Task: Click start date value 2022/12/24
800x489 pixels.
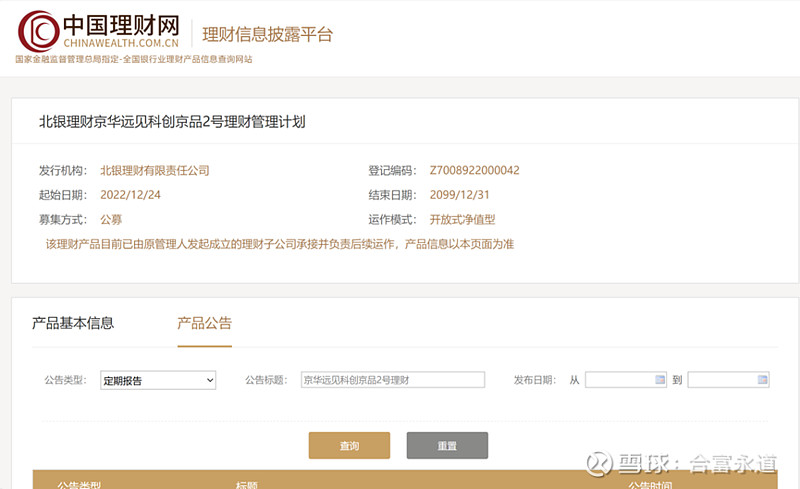Action: [x=131, y=195]
